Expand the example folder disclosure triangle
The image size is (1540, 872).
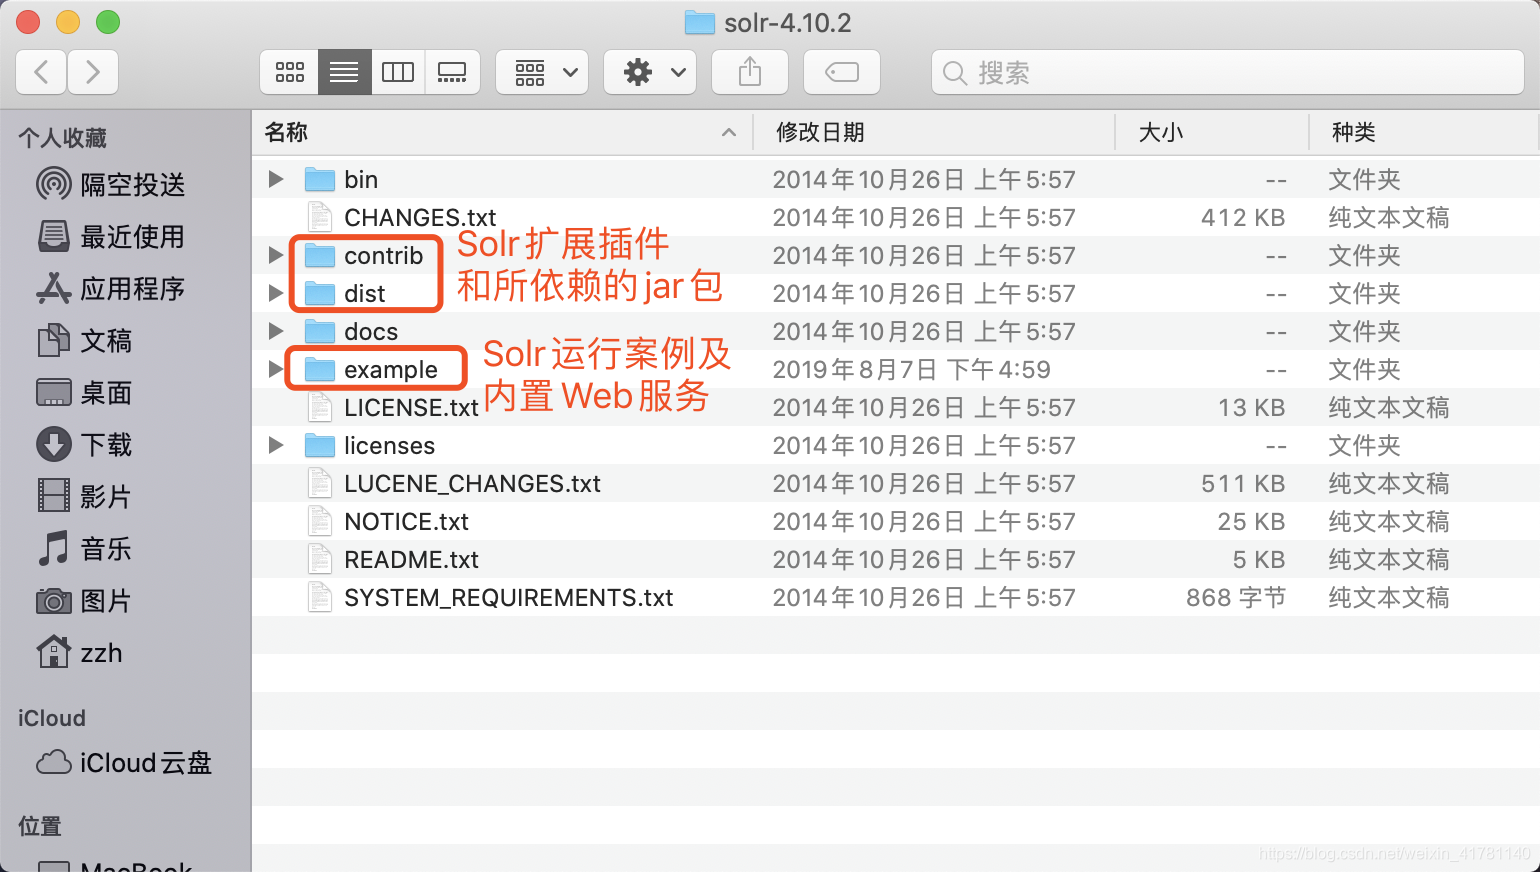pyautogui.click(x=276, y=369)
